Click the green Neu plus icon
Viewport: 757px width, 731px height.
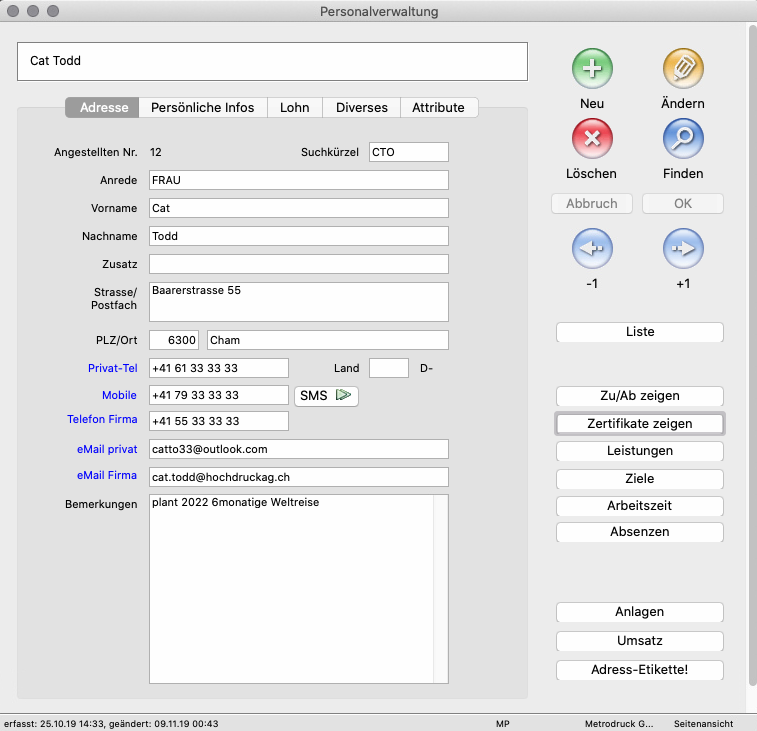tap(591, 70)
